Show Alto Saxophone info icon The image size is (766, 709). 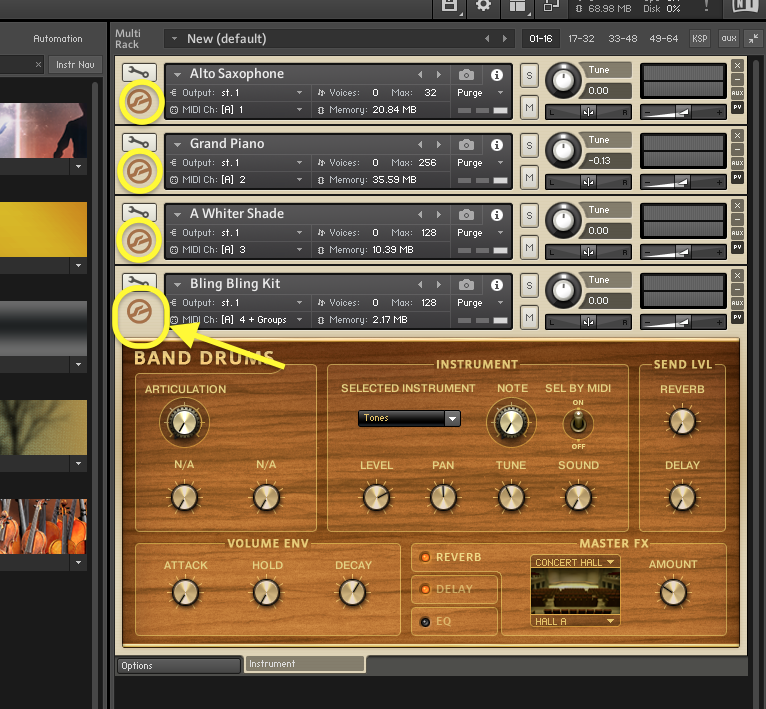click(497, 75)
